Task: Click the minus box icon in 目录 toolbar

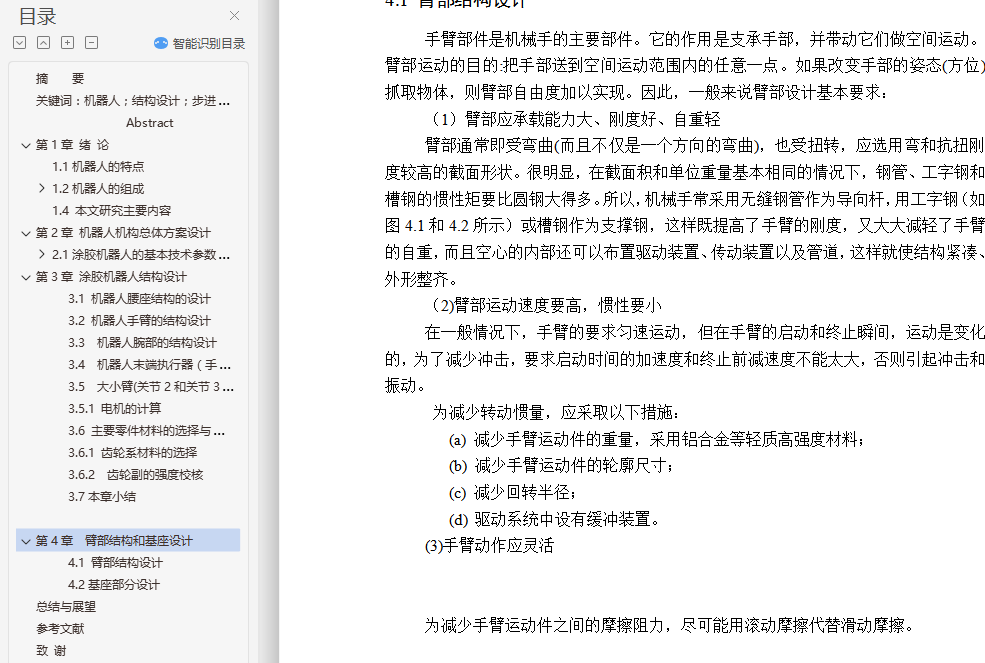Action: (91, 43)
